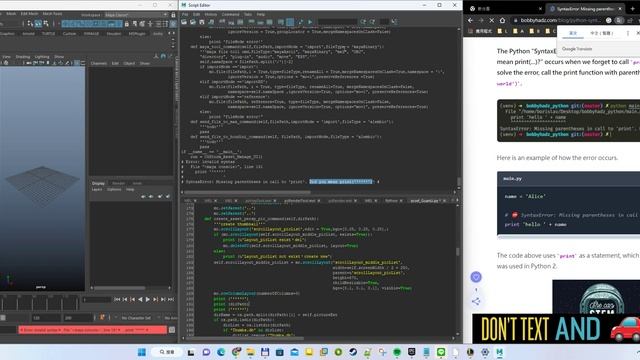Open Script Editor button beside command line

[x=172, y=330]
